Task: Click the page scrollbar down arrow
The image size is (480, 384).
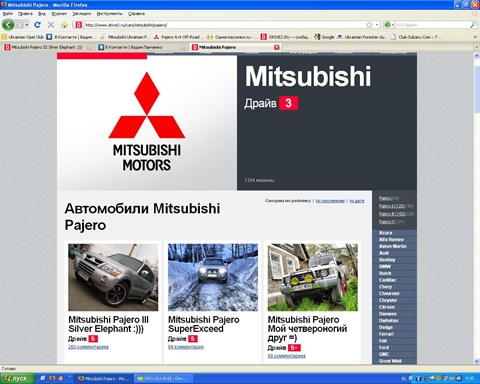Action: click(x=476, y=361)
